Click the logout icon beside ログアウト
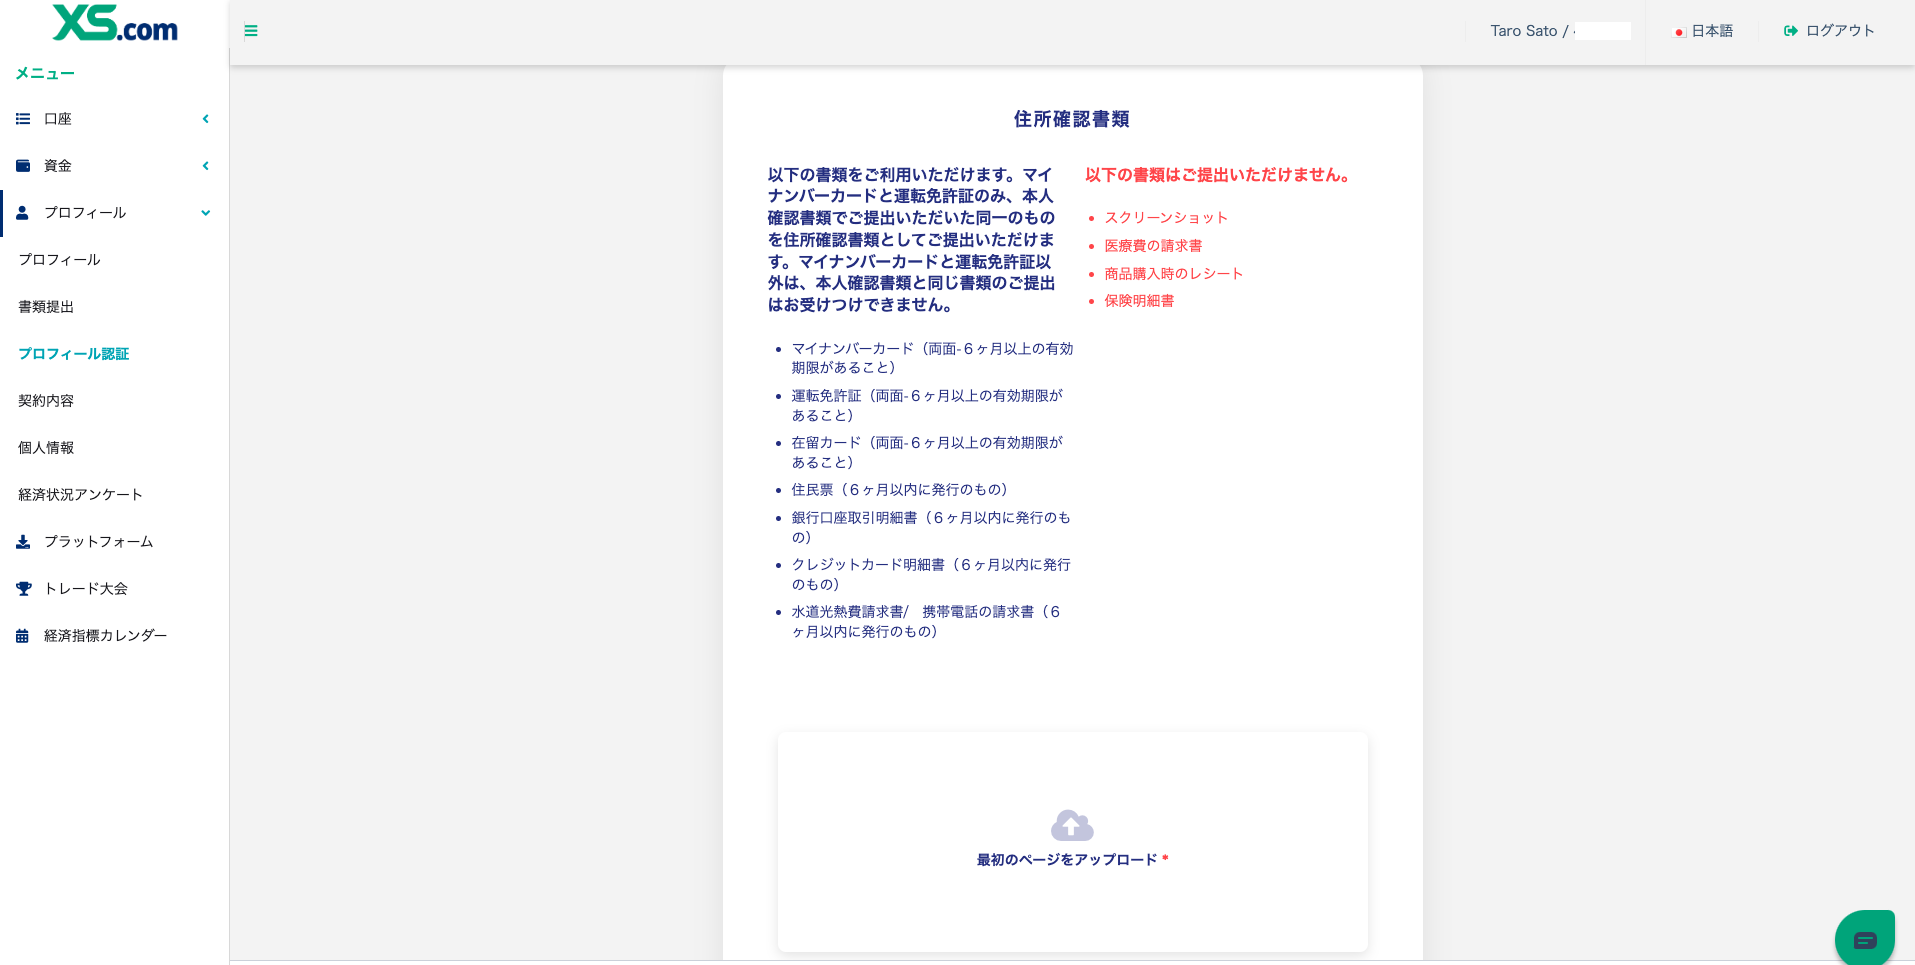The height and width of the screenshot is (965, 1915). 1790,31
